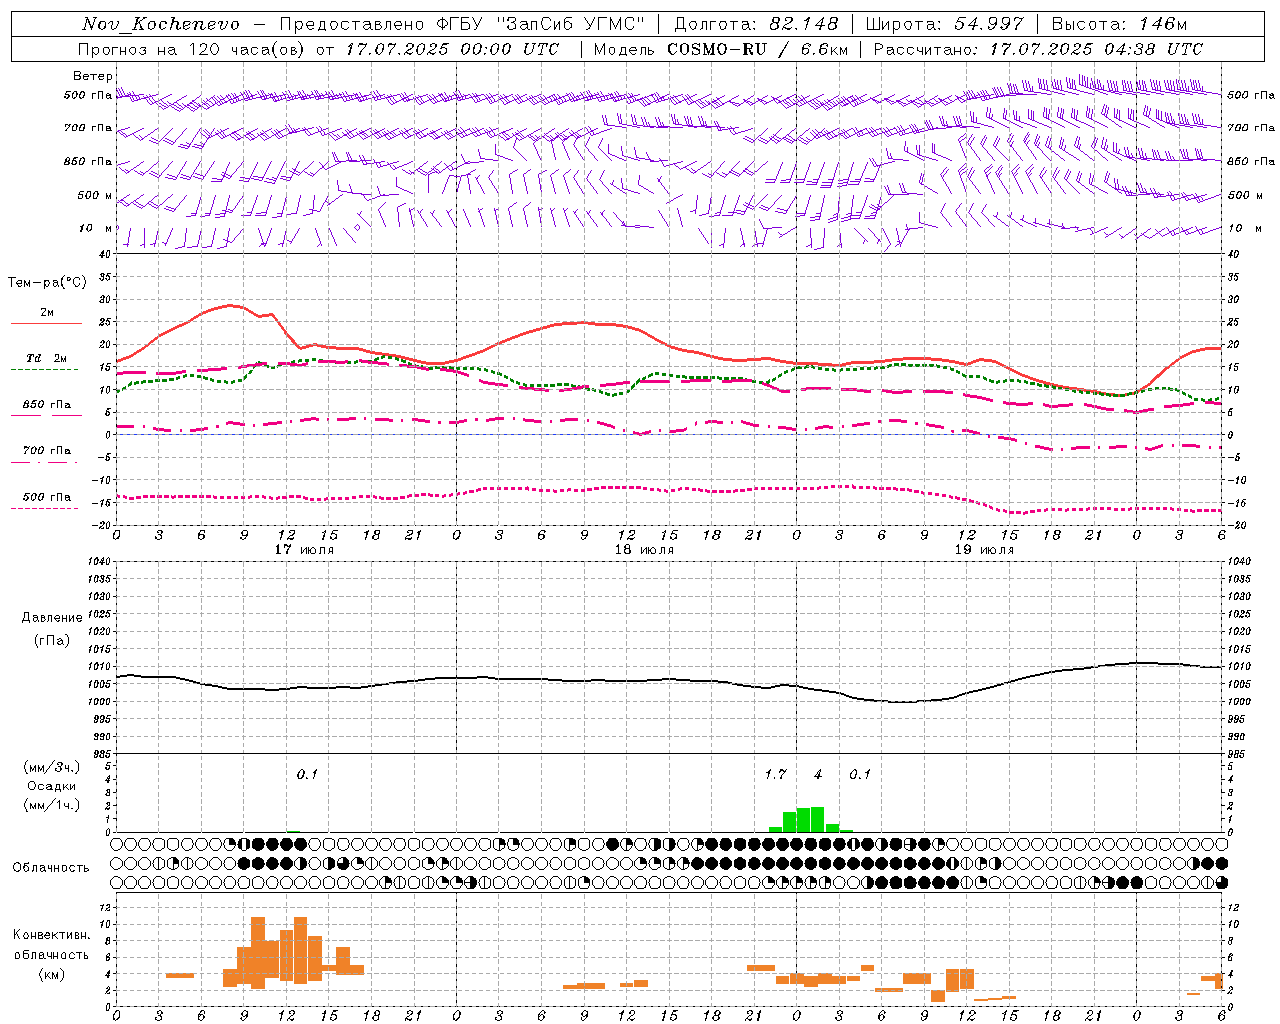
Task: Click the Облачность panel label
Action: coord(50,868)
